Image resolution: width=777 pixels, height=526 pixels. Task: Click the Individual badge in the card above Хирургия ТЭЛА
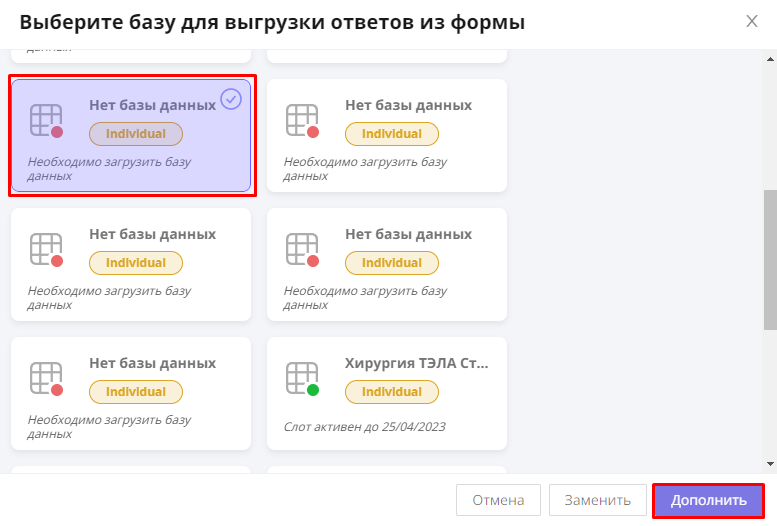391,263
